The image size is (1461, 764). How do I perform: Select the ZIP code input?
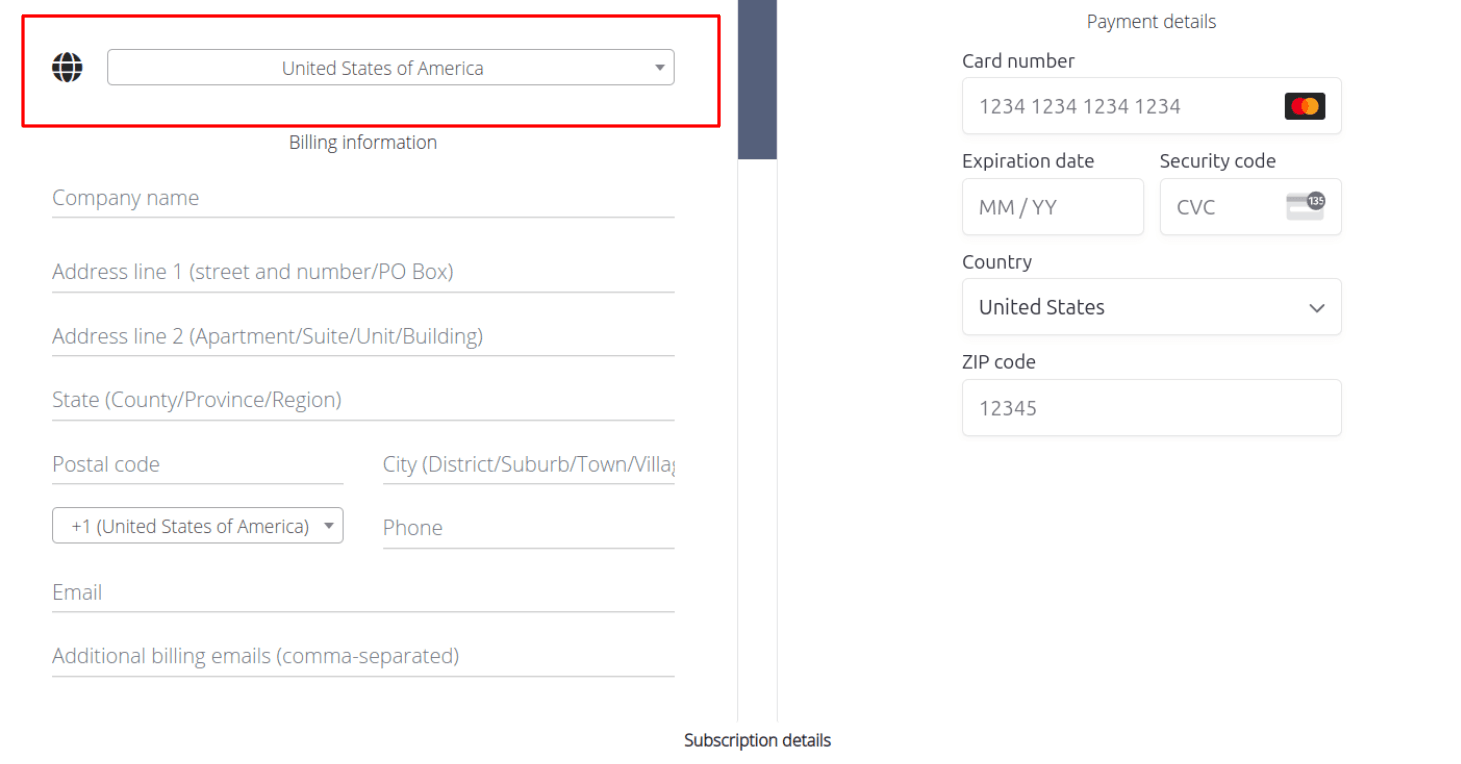click(x=1151, y=408)
